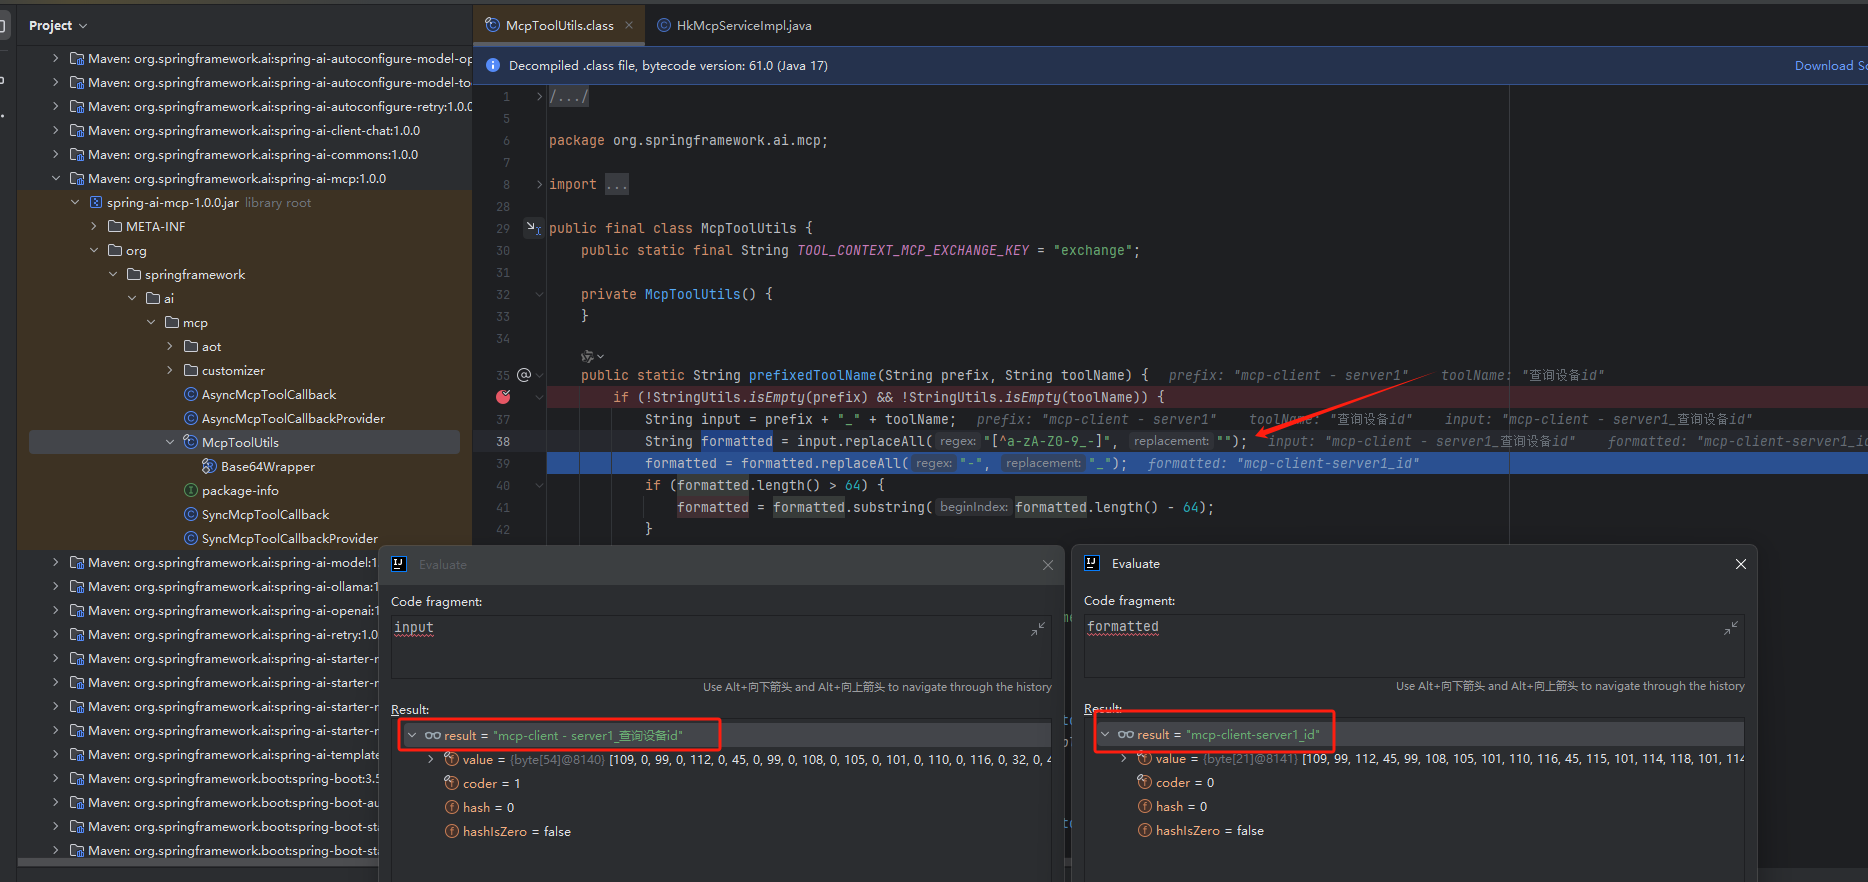
Task: Select hash = 0 in right dialog
Action: pos(1180,807)
